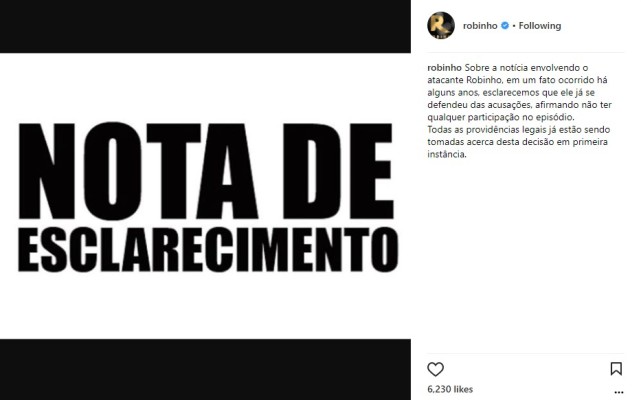The image size is (641, 400).
Task: Click the black band at the image bottom
Action: (x=205, y=369)
